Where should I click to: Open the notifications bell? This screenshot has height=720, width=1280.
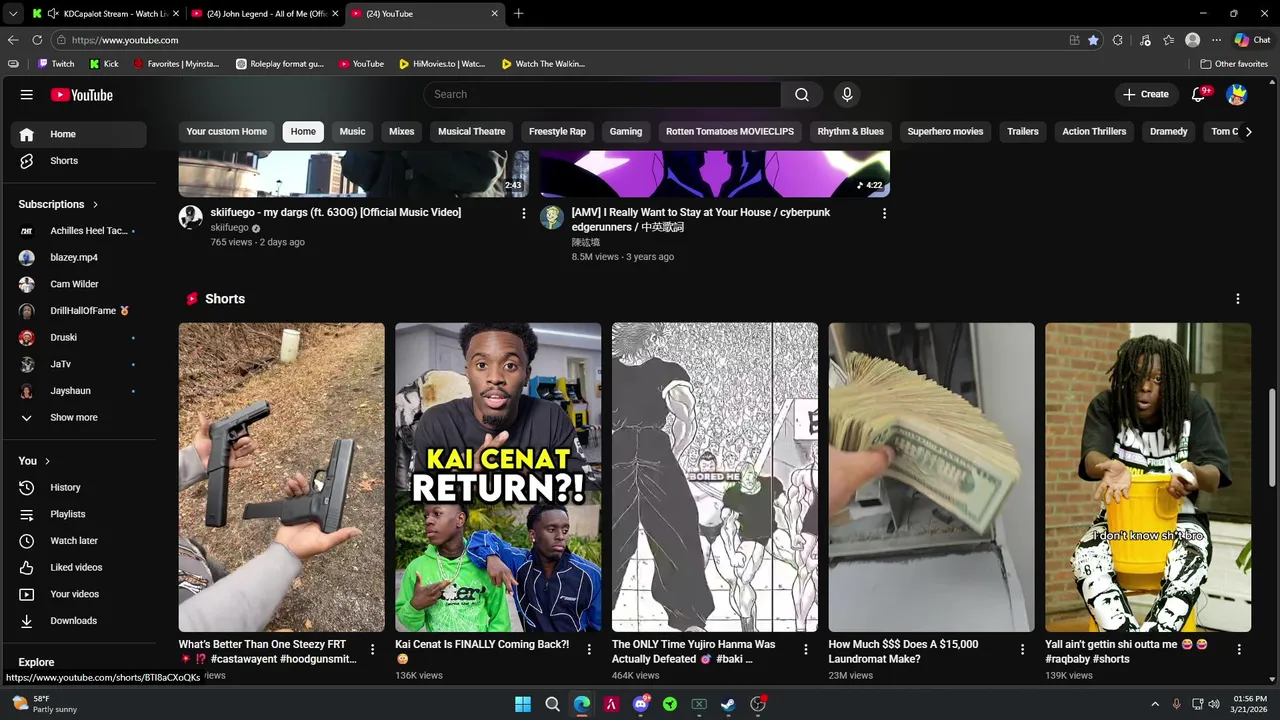pyautogui.click(x=1199, y=94)
